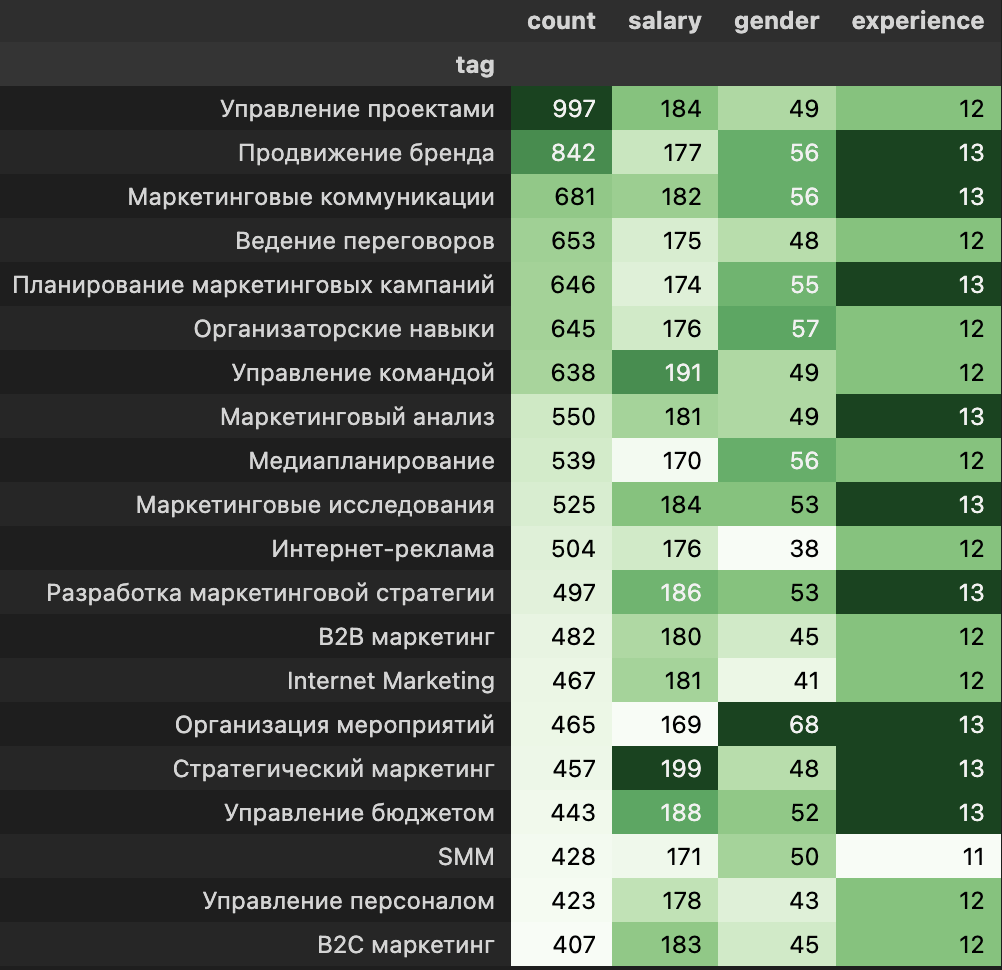Click the count cell showing 842
1002x970 pixels.
click(x=573, y=153)
